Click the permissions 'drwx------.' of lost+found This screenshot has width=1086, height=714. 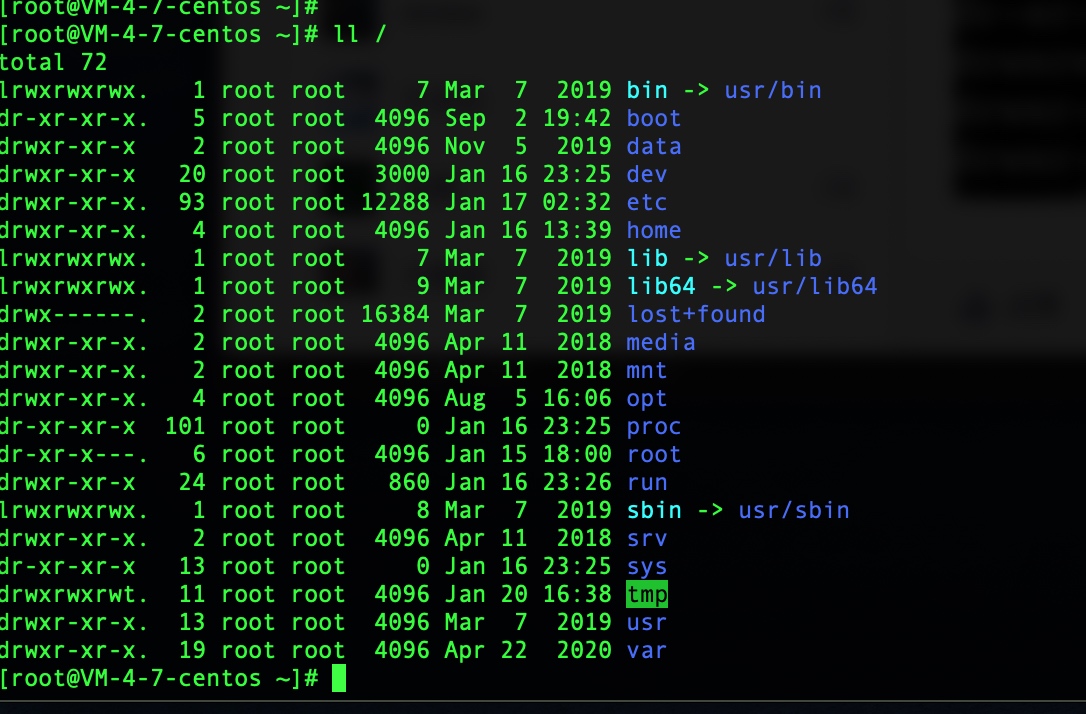[74, 314]
